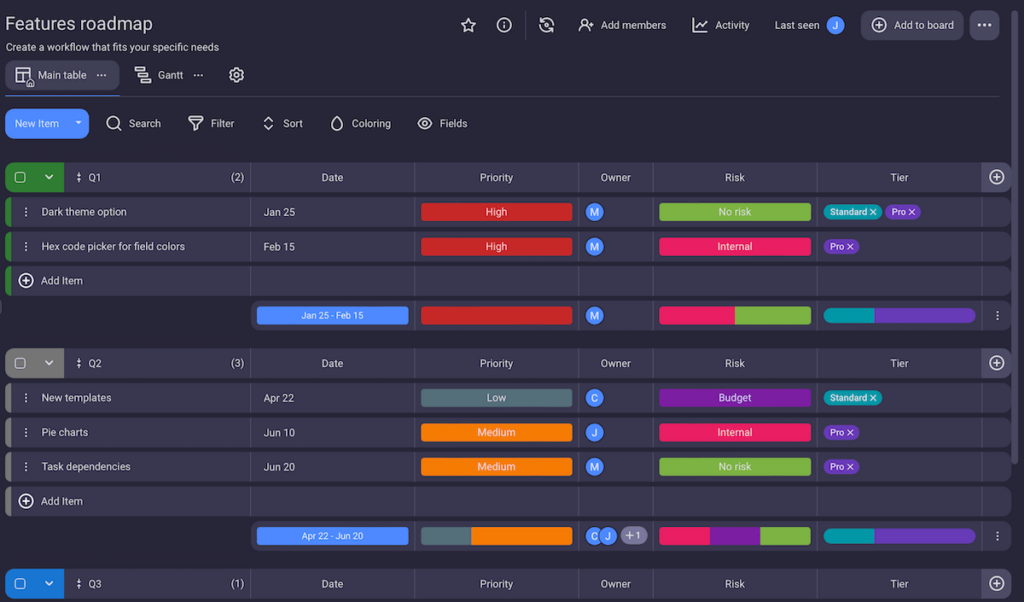Open row options for Dark theme option
The width and height of the screenshot is (1024, 602).
(x=25, y=211)
